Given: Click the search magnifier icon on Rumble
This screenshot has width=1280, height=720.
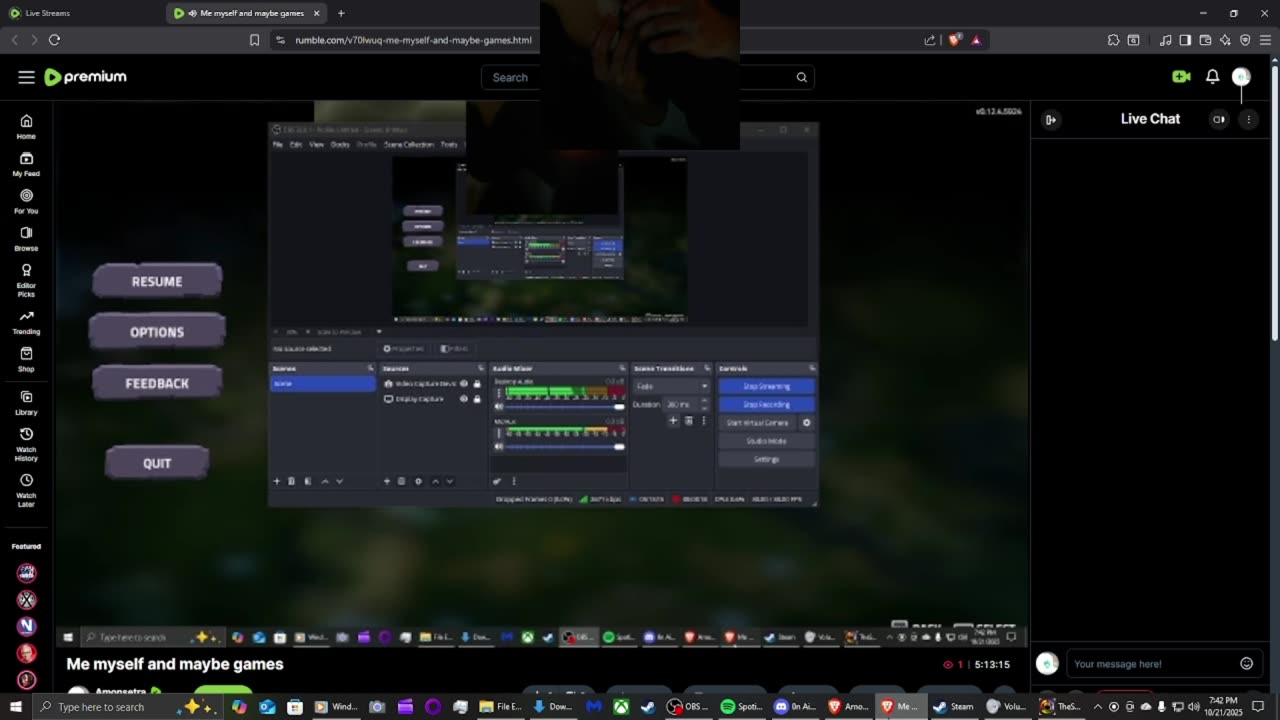Looking at the screenshot, I should click(801, 77).
